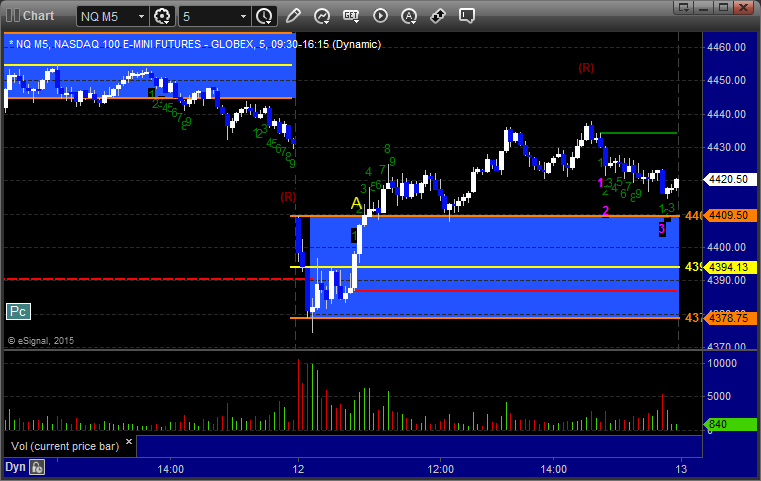Click the orange 4378.75 price label
This screenshot has width=761, height=481.
(x=728, y=318)
